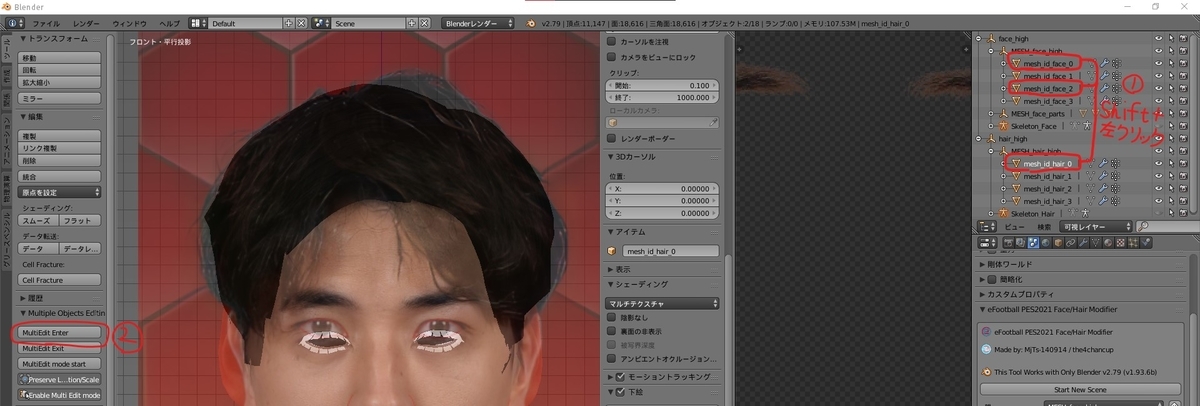Enable 裏面の非表示 checkbox
The height and width of the screenshot is (406, 1200).
point(613,330)
